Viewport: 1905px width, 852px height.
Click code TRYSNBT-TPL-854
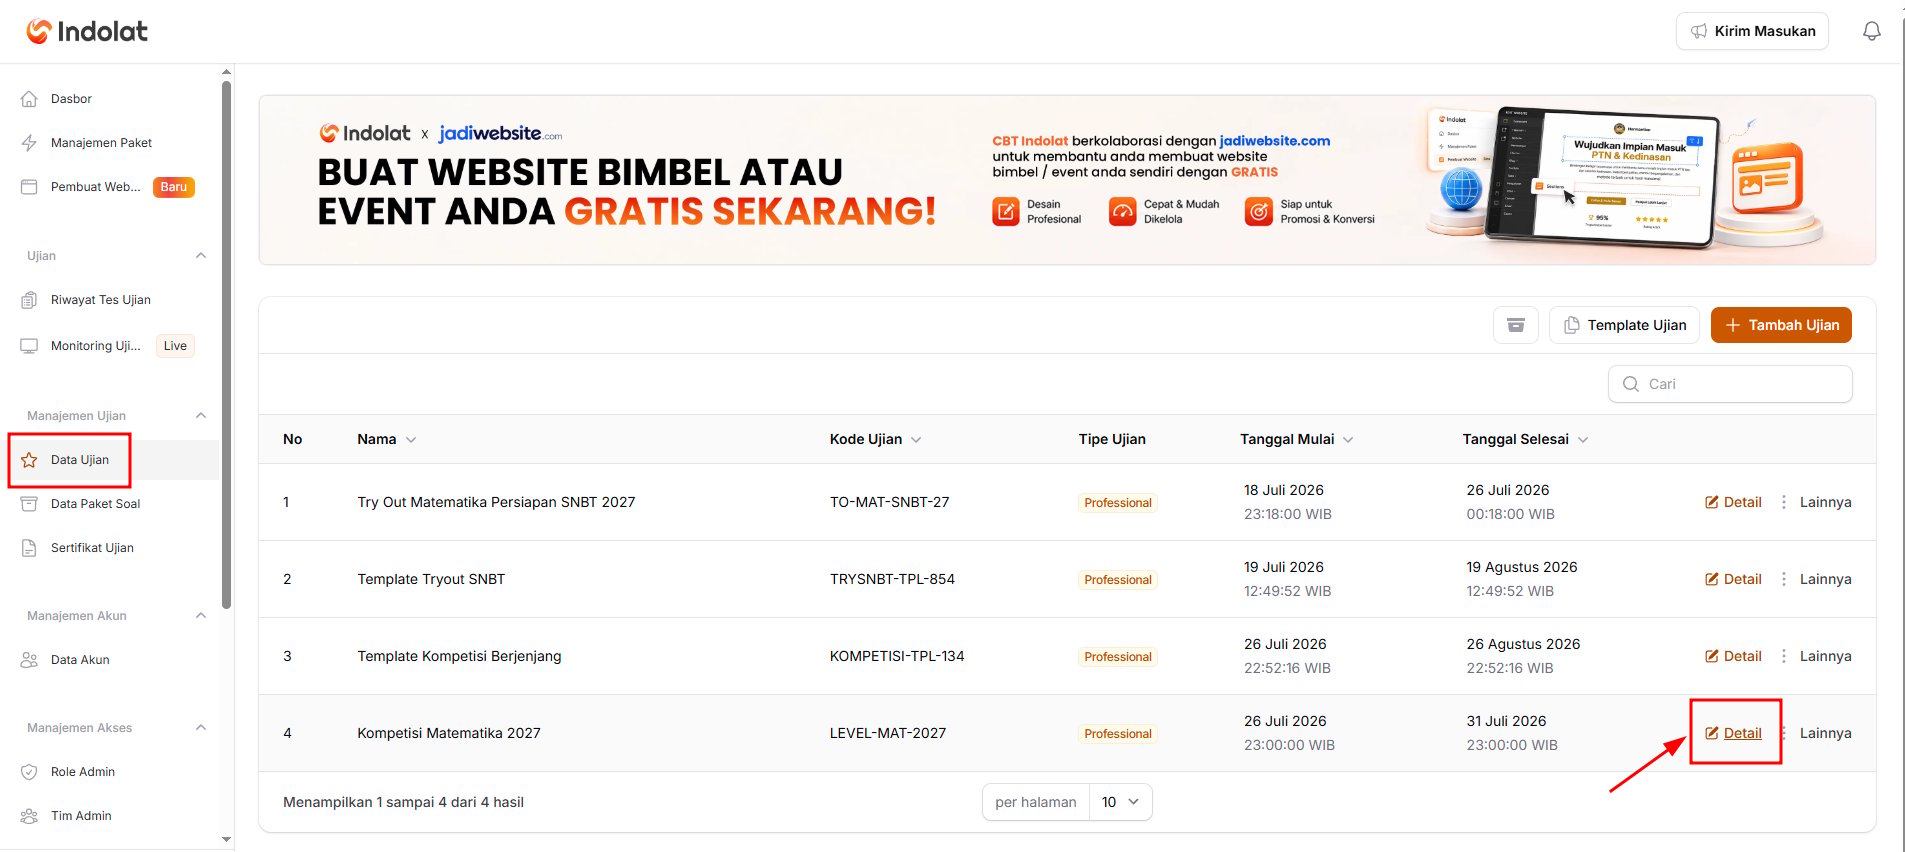[892, 579]
